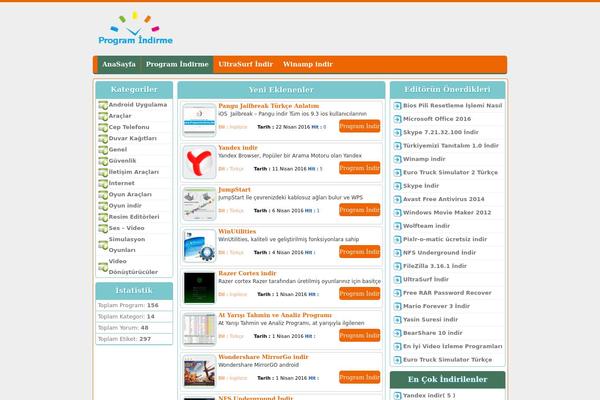Viewport: 600px width, 400px height.
Task: Open En İyi Video İzleme Programları link
Action: [x=453, y=346]
